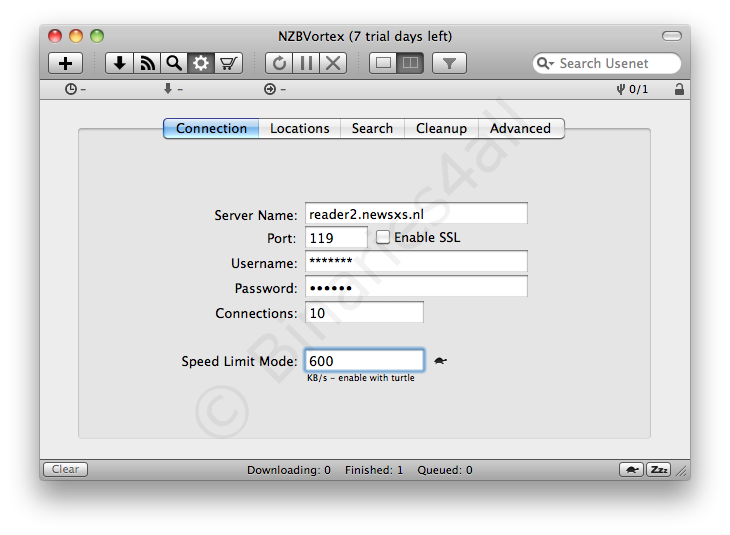Open the downloads view arrow icon
Image resolution: width=730 pixels, height=535 pixels.
click(x=120, y=63)
